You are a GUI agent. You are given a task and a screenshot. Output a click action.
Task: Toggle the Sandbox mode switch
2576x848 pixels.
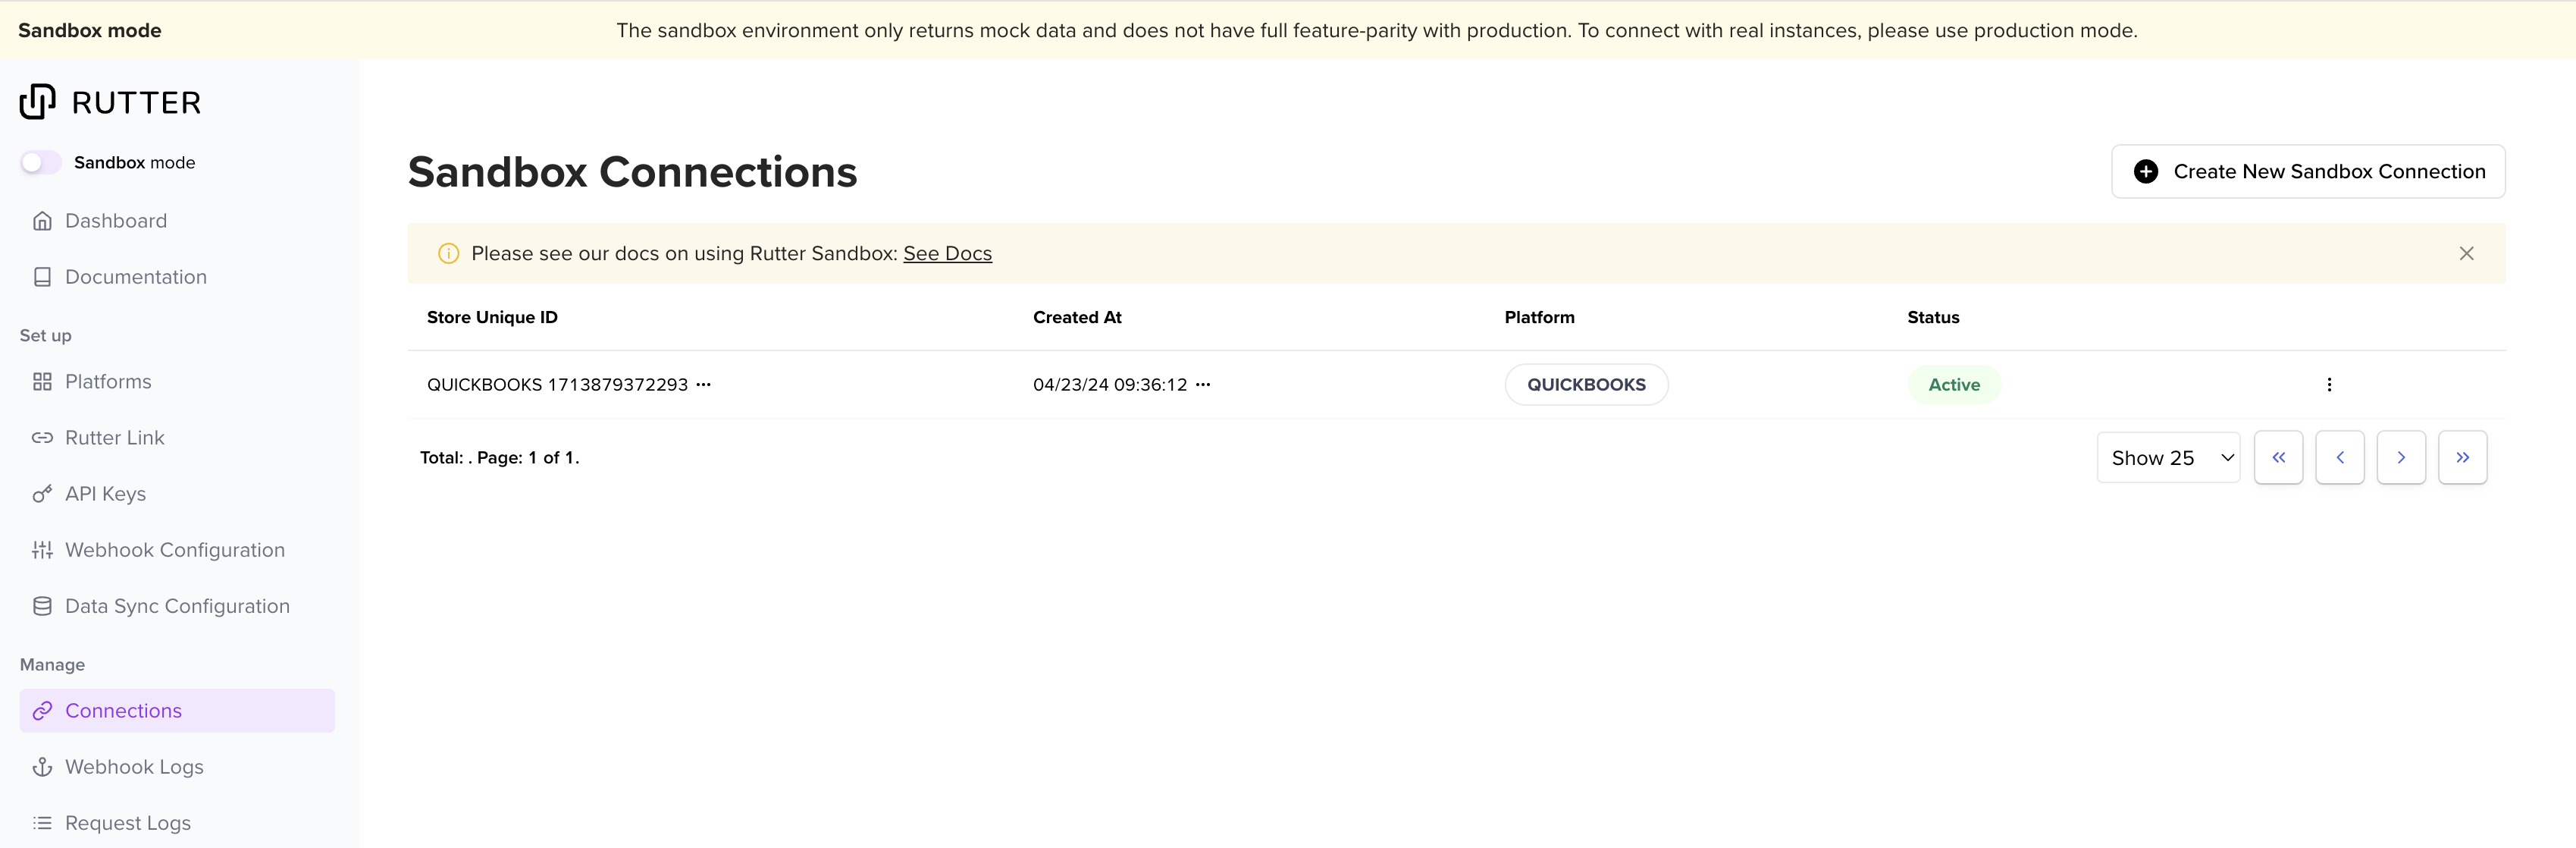41,162
